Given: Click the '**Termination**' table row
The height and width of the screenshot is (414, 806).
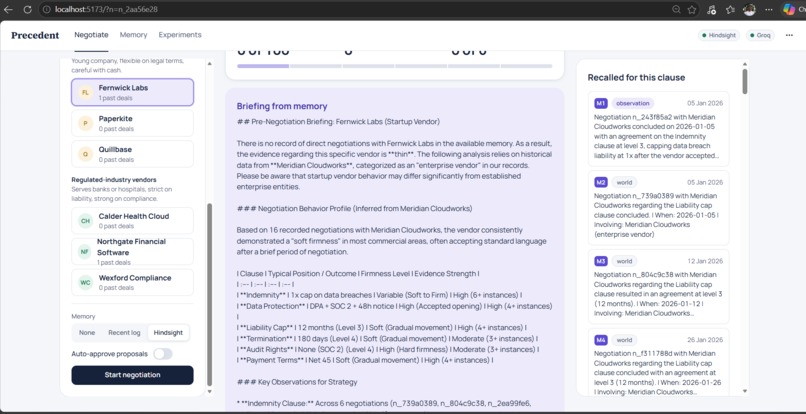Looking at the screenshot, I should pyautogui.click(x=388, y=339).
